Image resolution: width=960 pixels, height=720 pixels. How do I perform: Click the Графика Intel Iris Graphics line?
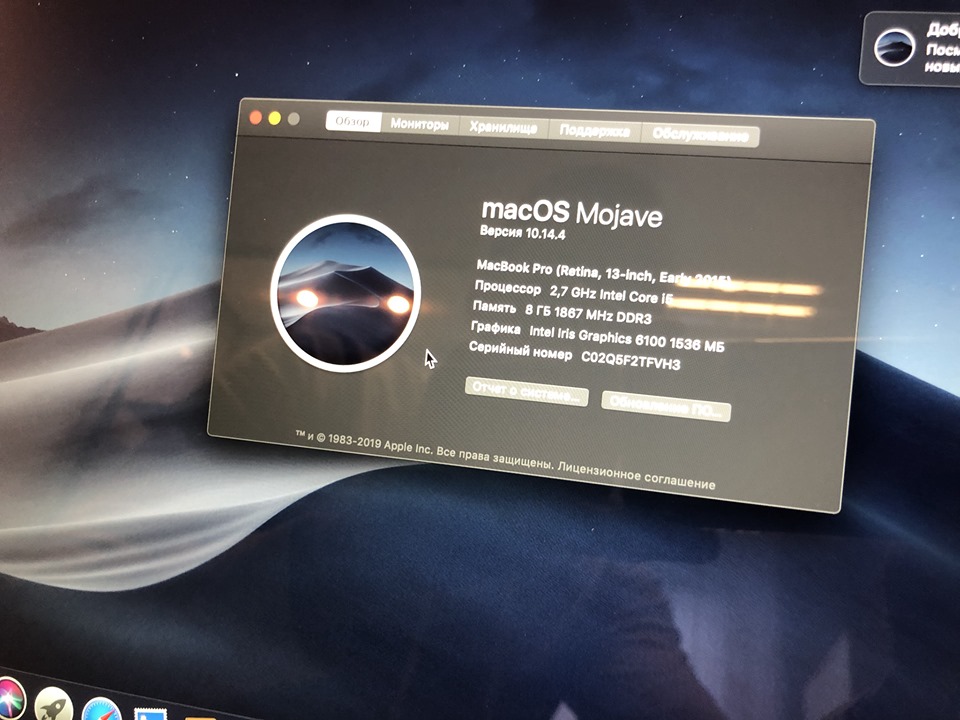[598, 337]
